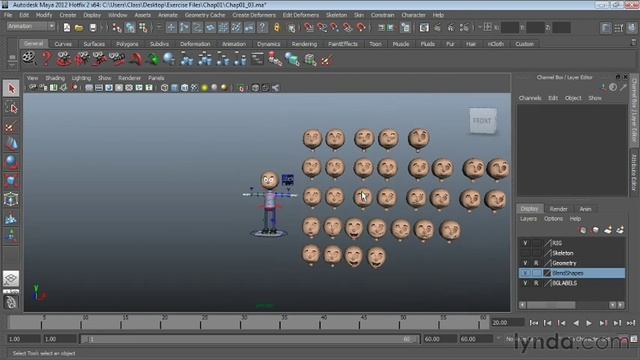The height and width of the screenshot is (360, 640).
Task: Click the New Scene icon
Action: coord(67,28)
